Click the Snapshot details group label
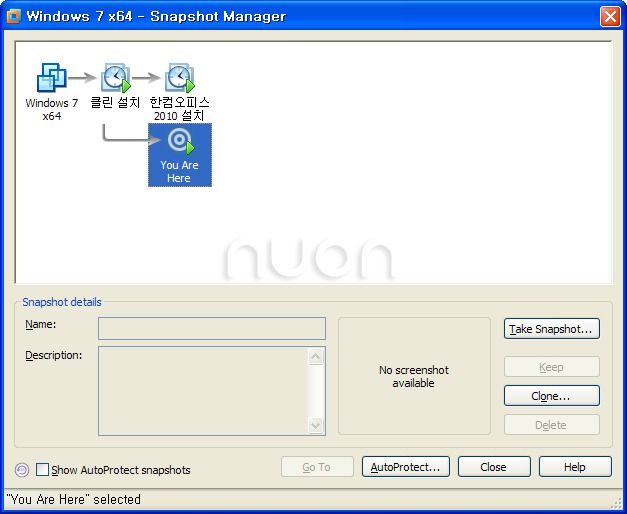The width and height of the screenshot is (627, 514). 62,302
